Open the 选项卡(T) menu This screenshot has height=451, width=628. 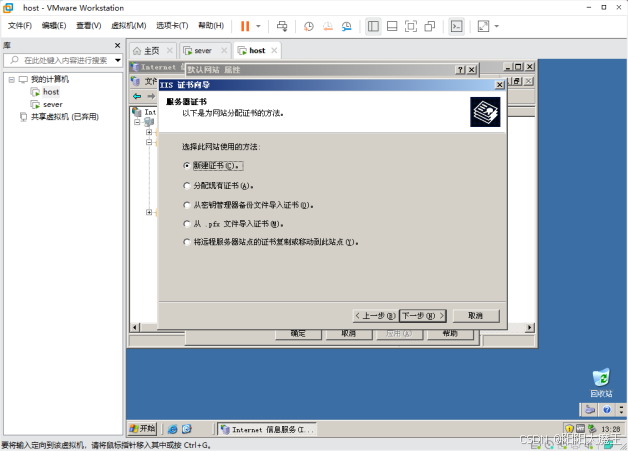[x=172, y=26]
